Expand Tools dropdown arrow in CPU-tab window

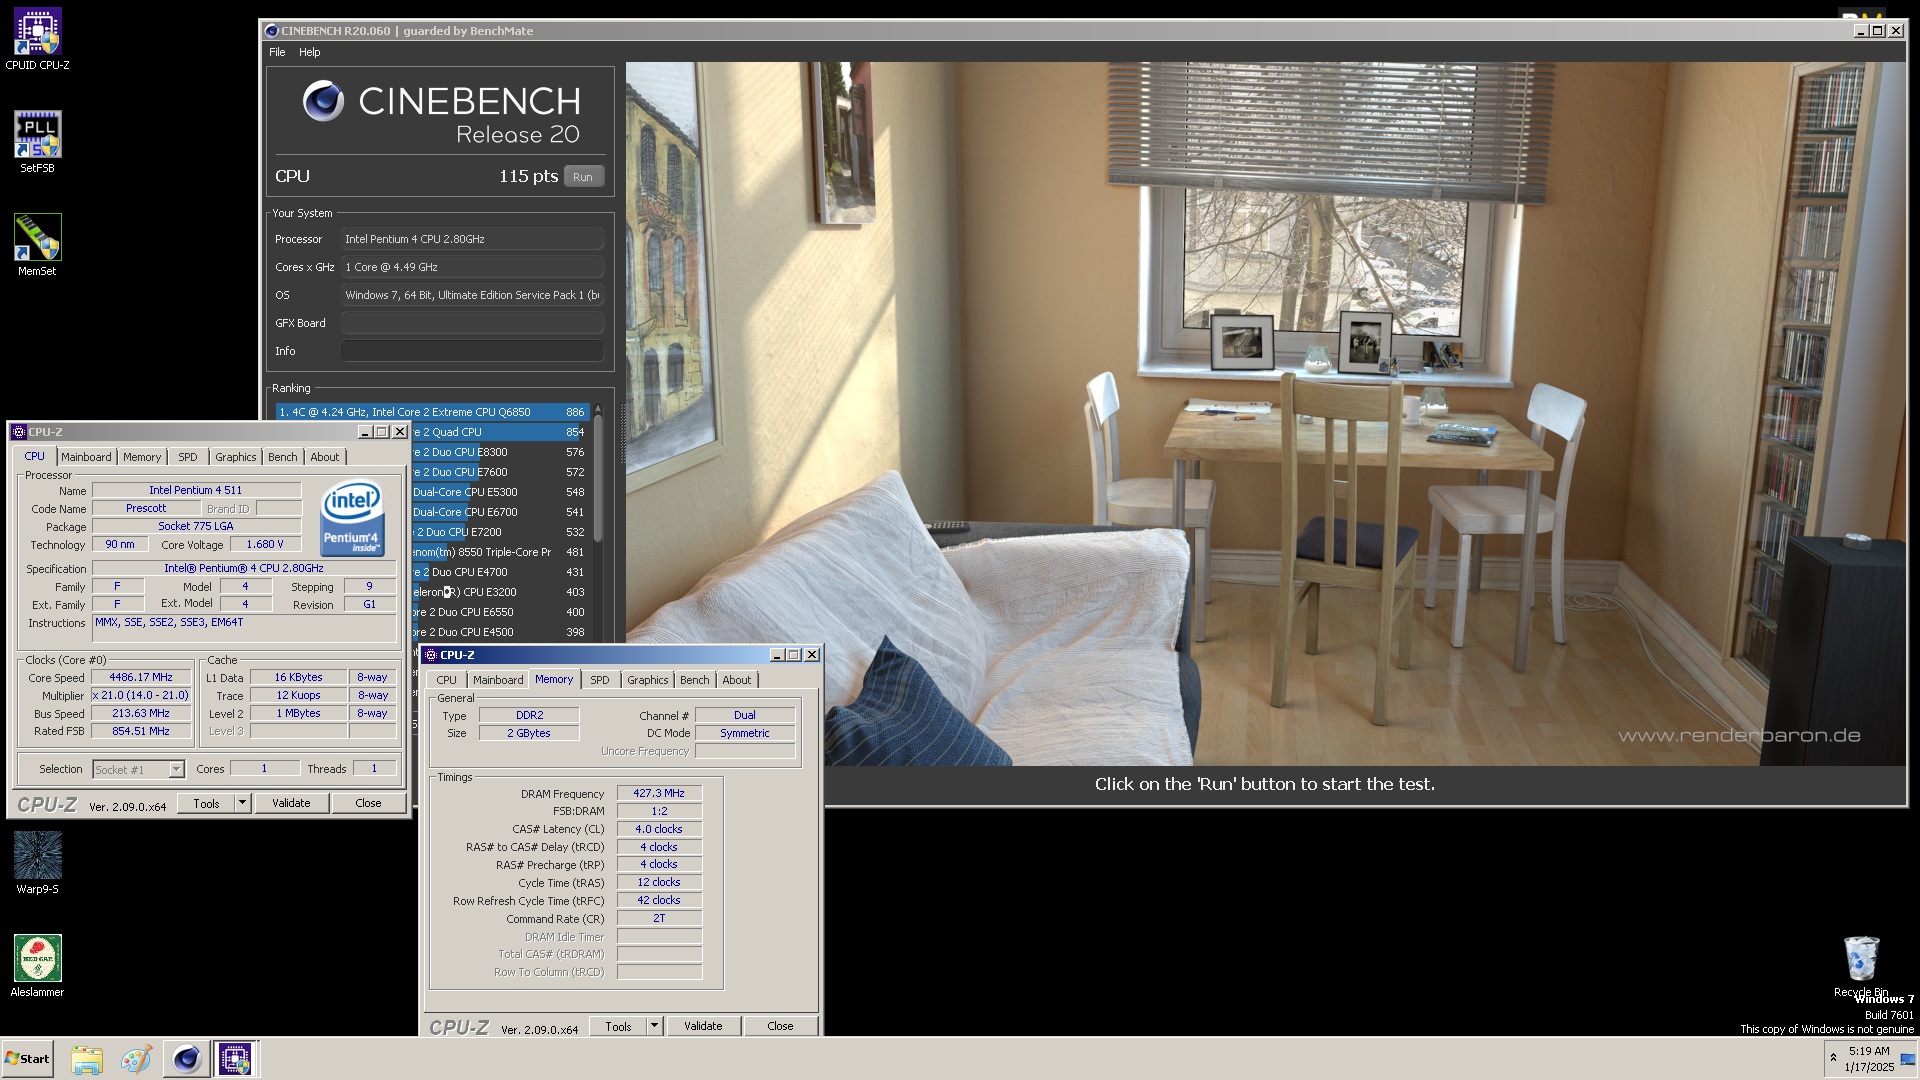(242, 803)
